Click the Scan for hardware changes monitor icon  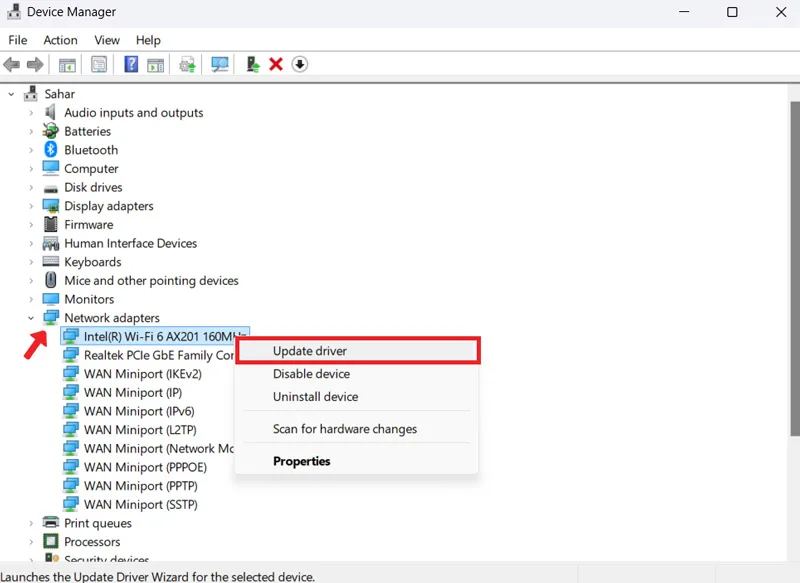coord(220,65)
